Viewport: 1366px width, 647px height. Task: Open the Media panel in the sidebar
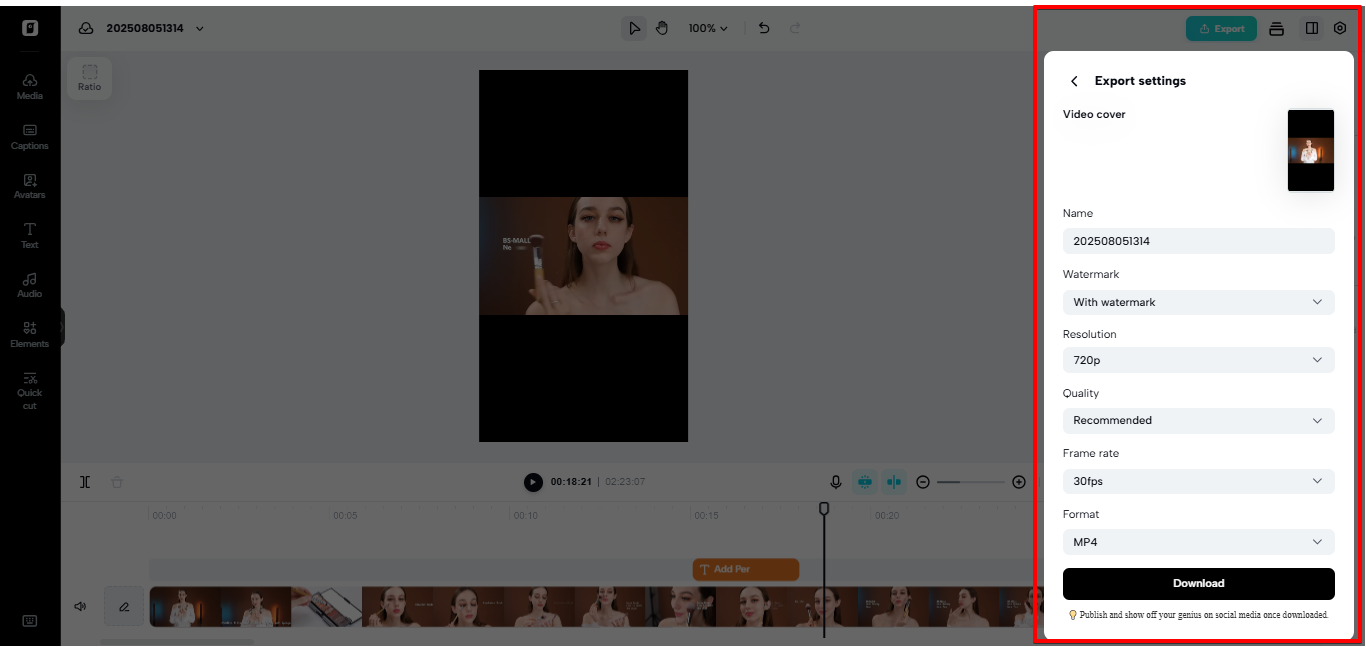29,86
